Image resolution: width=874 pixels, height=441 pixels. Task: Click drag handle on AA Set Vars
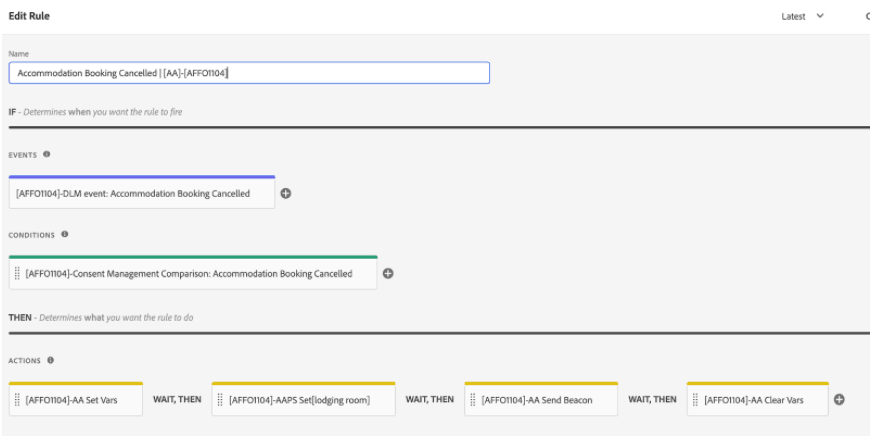click(18, 400)
